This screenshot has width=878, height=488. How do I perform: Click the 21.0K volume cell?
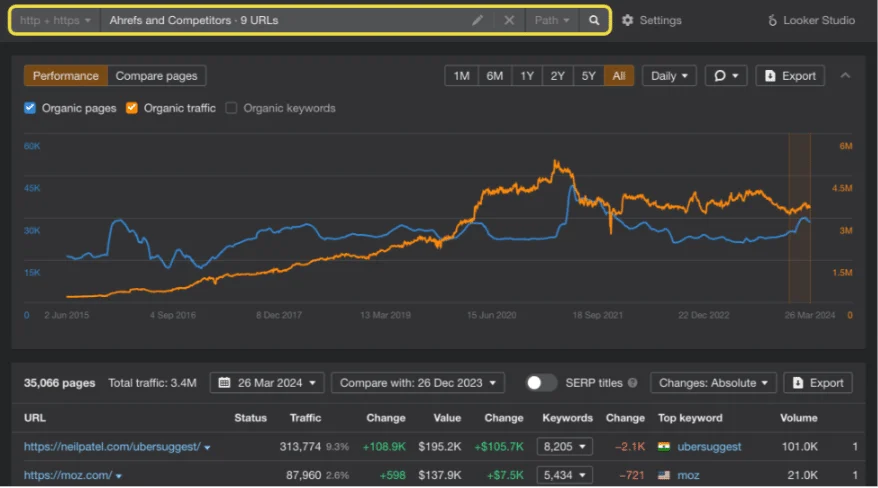coord(802,475)
